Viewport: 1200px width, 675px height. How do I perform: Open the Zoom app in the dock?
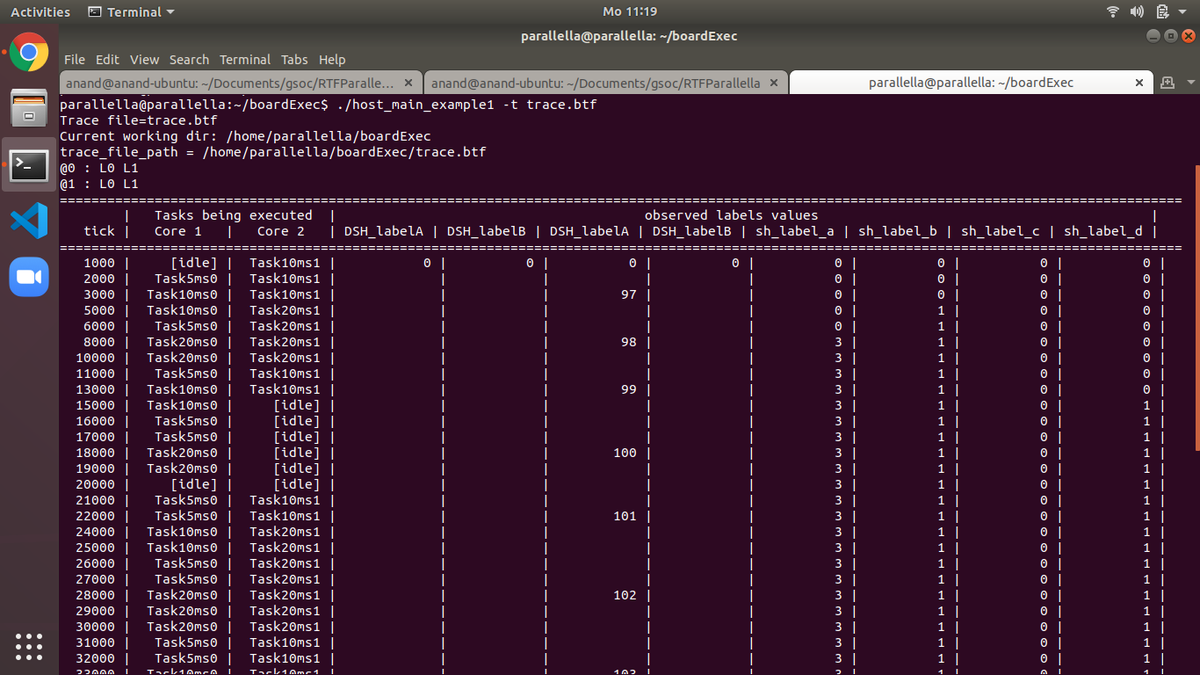[x=29, y=277]
